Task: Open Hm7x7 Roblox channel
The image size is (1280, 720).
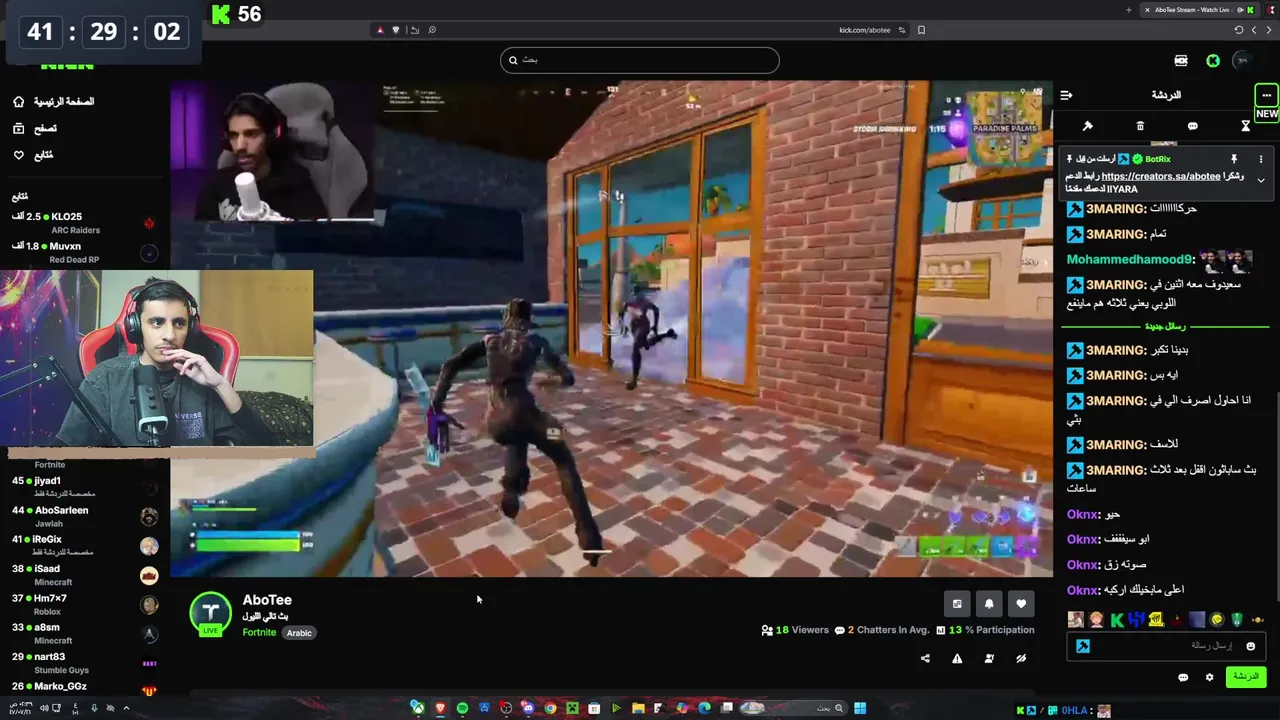Action: (85, 604)
